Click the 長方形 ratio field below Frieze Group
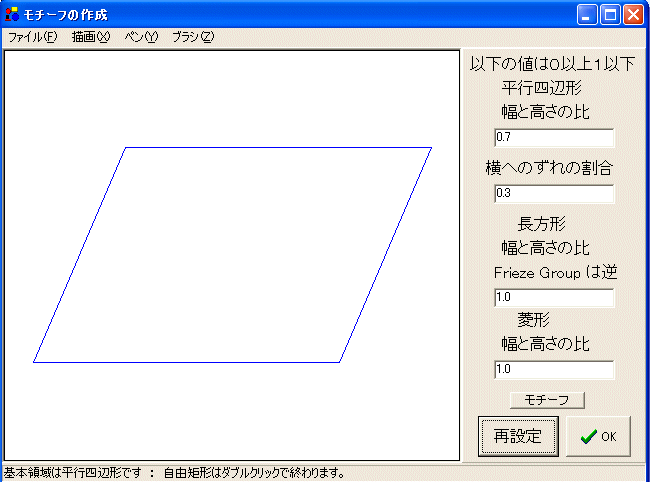 pyautogui.click(x=554, y=298)
